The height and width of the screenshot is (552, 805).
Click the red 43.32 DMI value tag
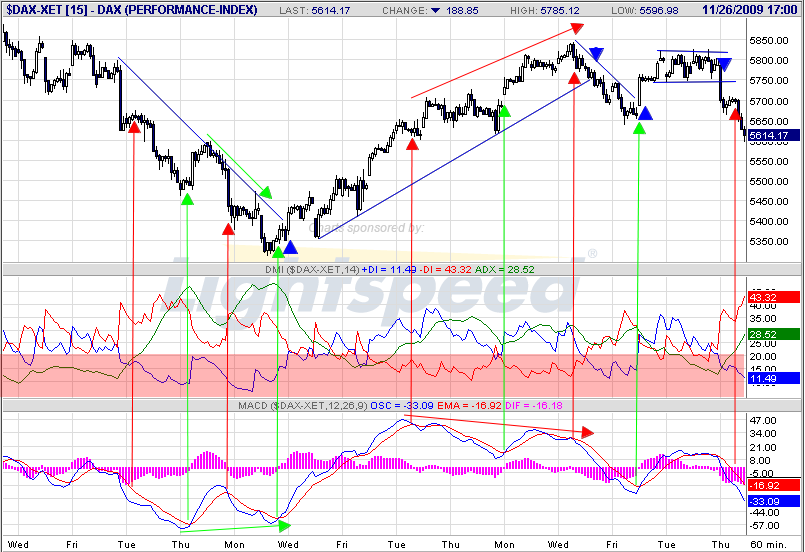coord(774,297)
